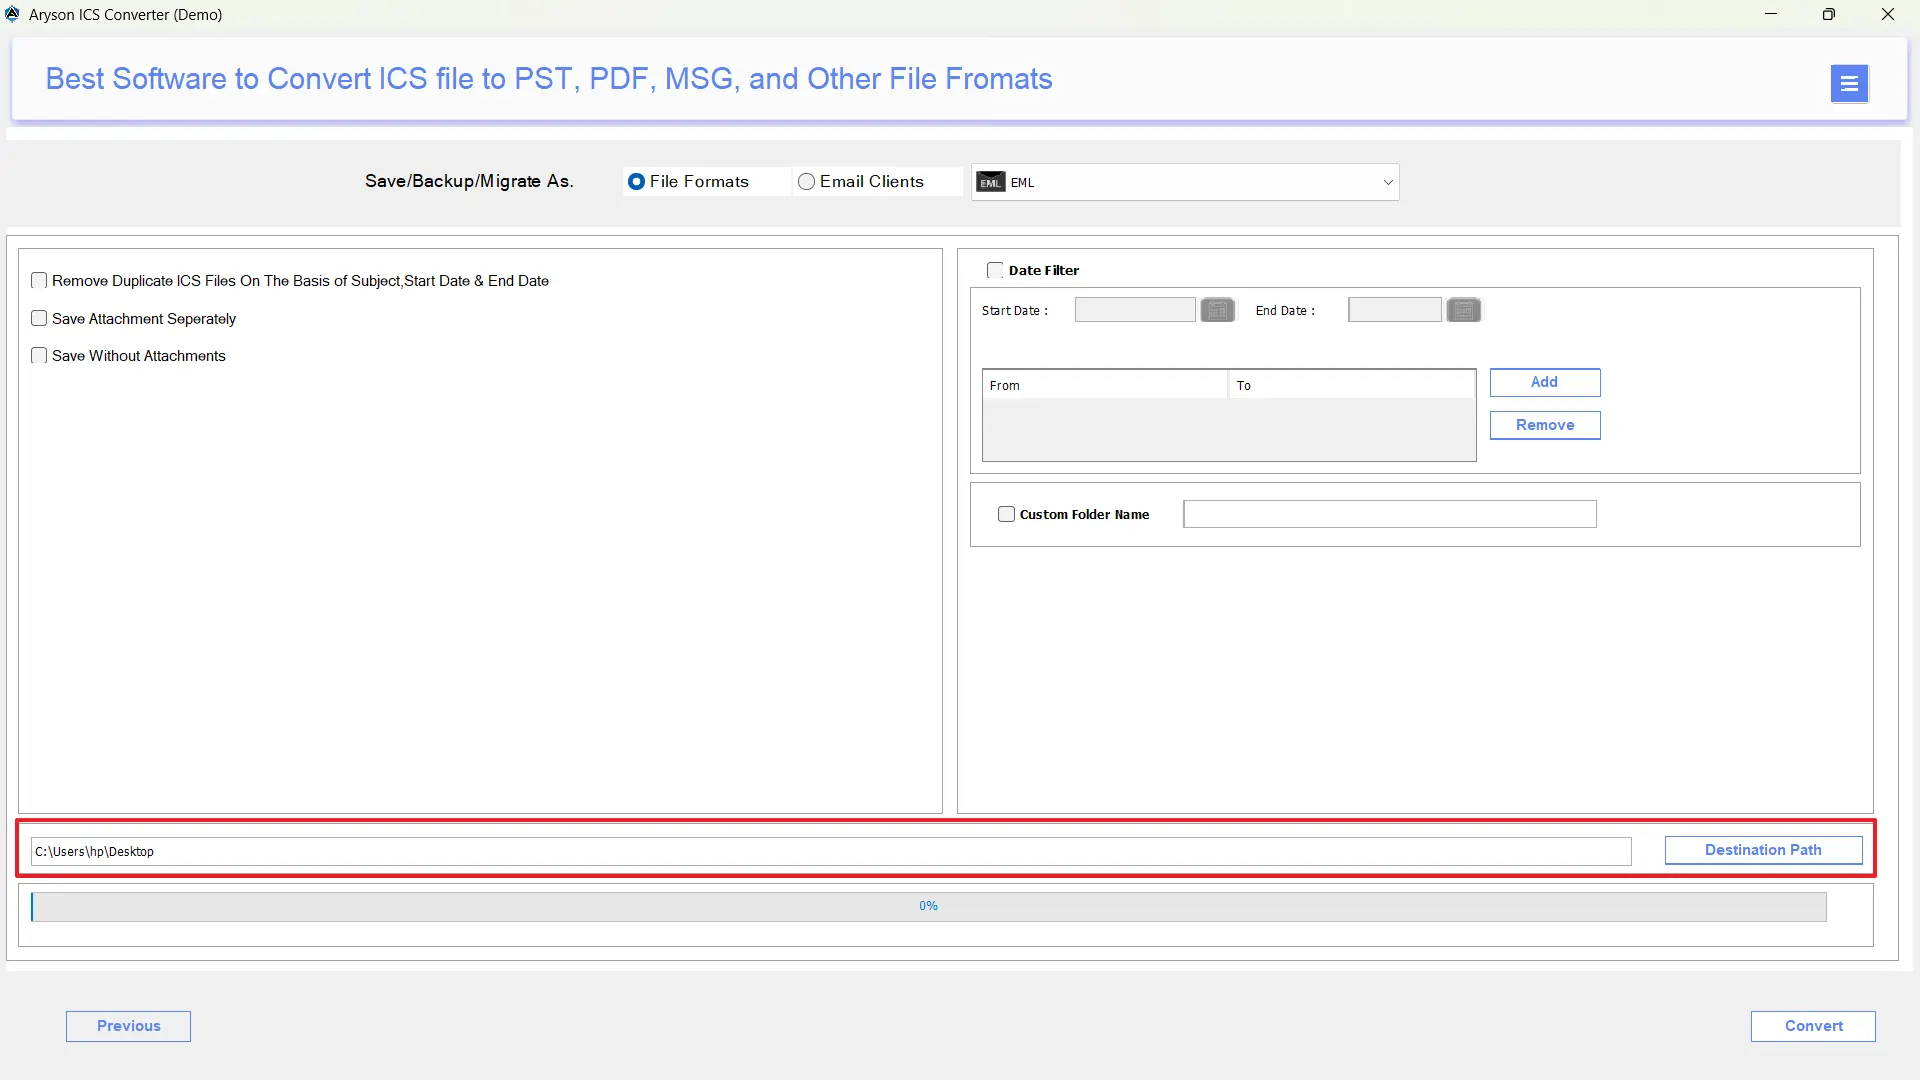Click the Destination Path button

1763,850
